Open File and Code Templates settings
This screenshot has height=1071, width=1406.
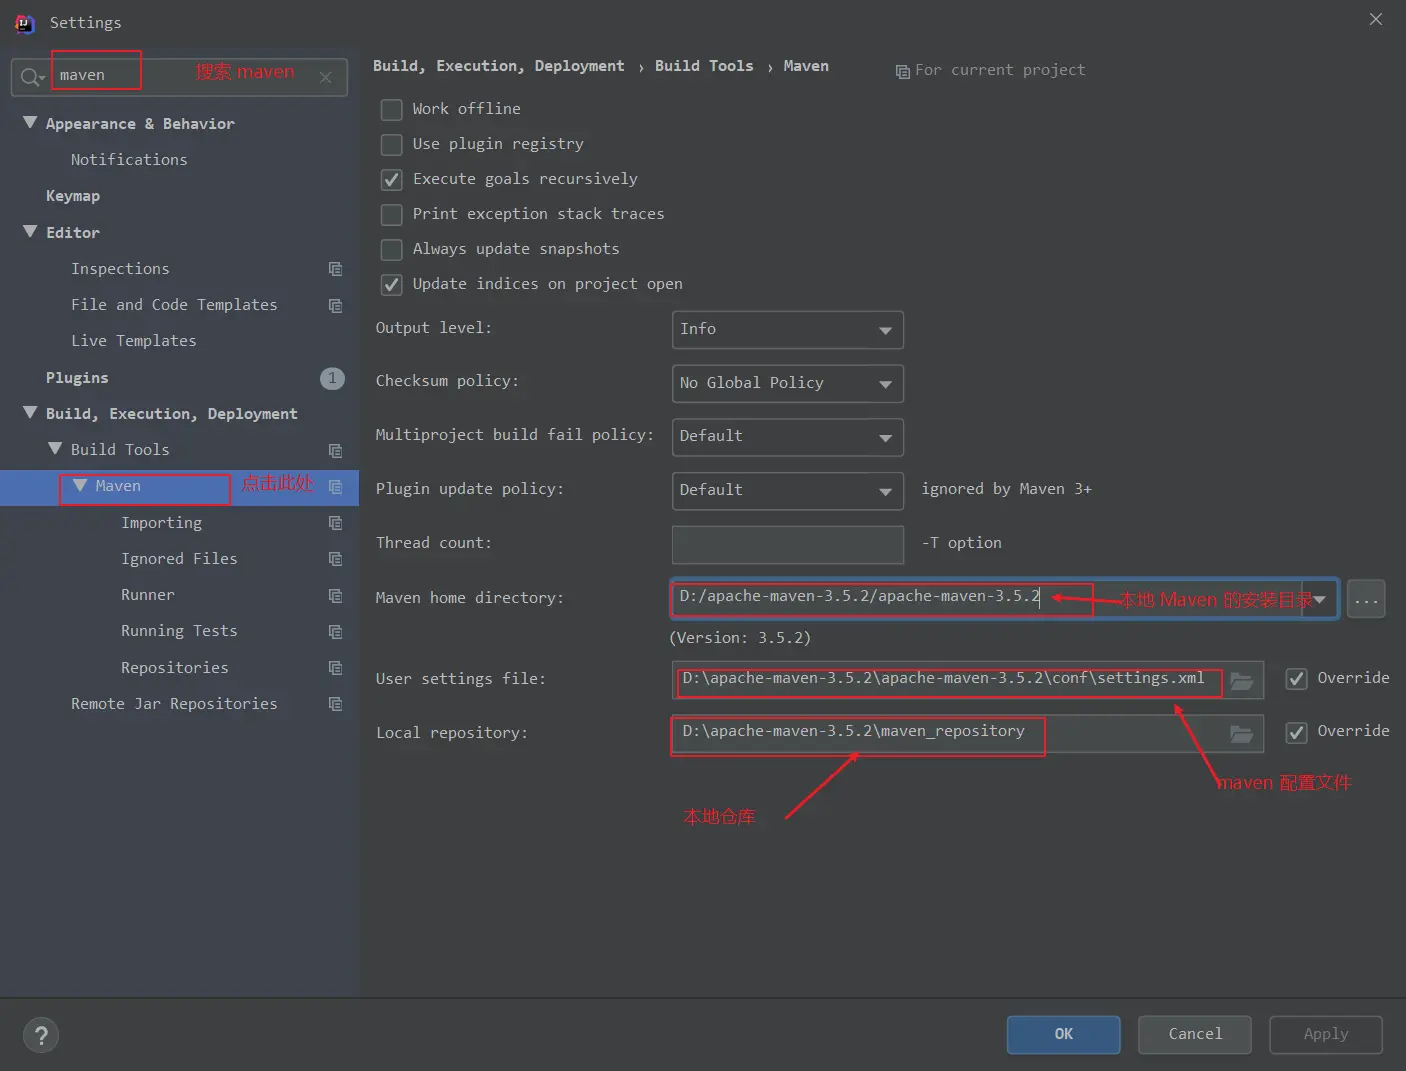(174, 305)
